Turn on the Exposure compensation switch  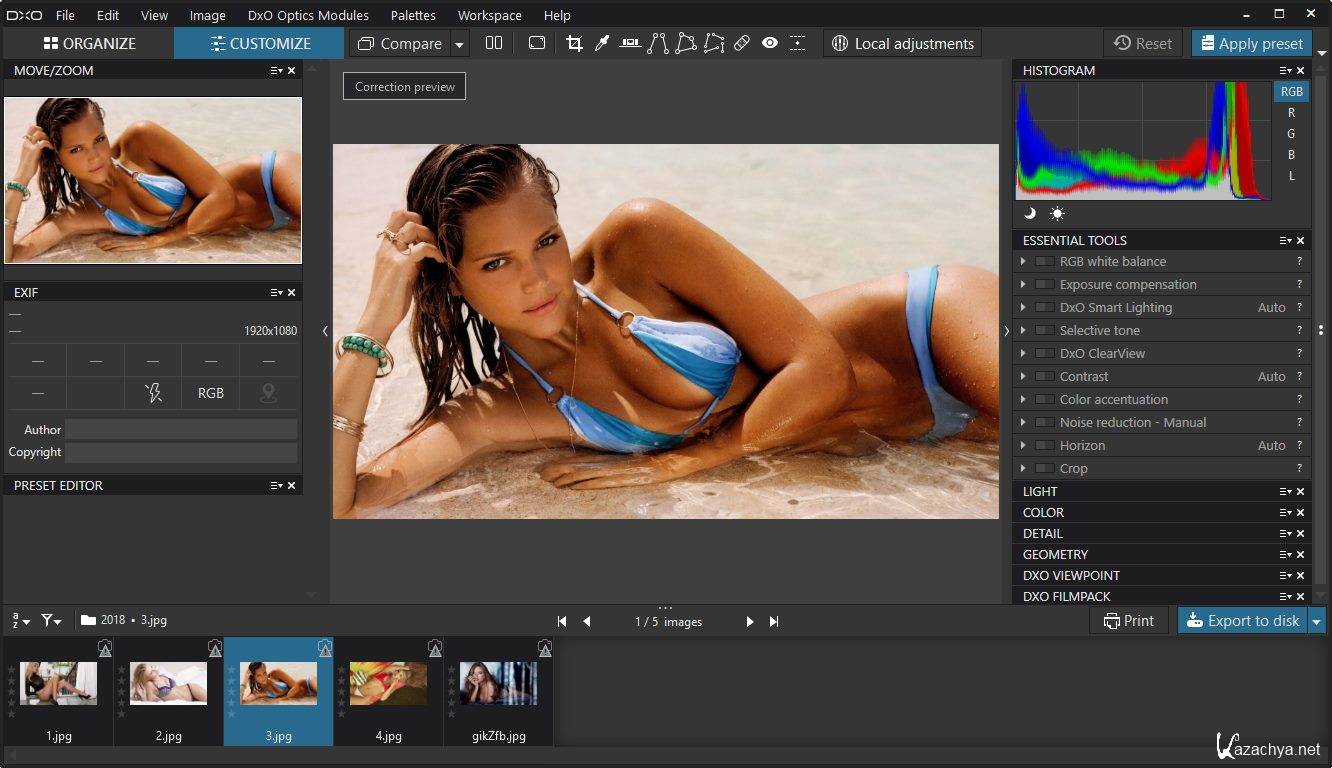1045,284
